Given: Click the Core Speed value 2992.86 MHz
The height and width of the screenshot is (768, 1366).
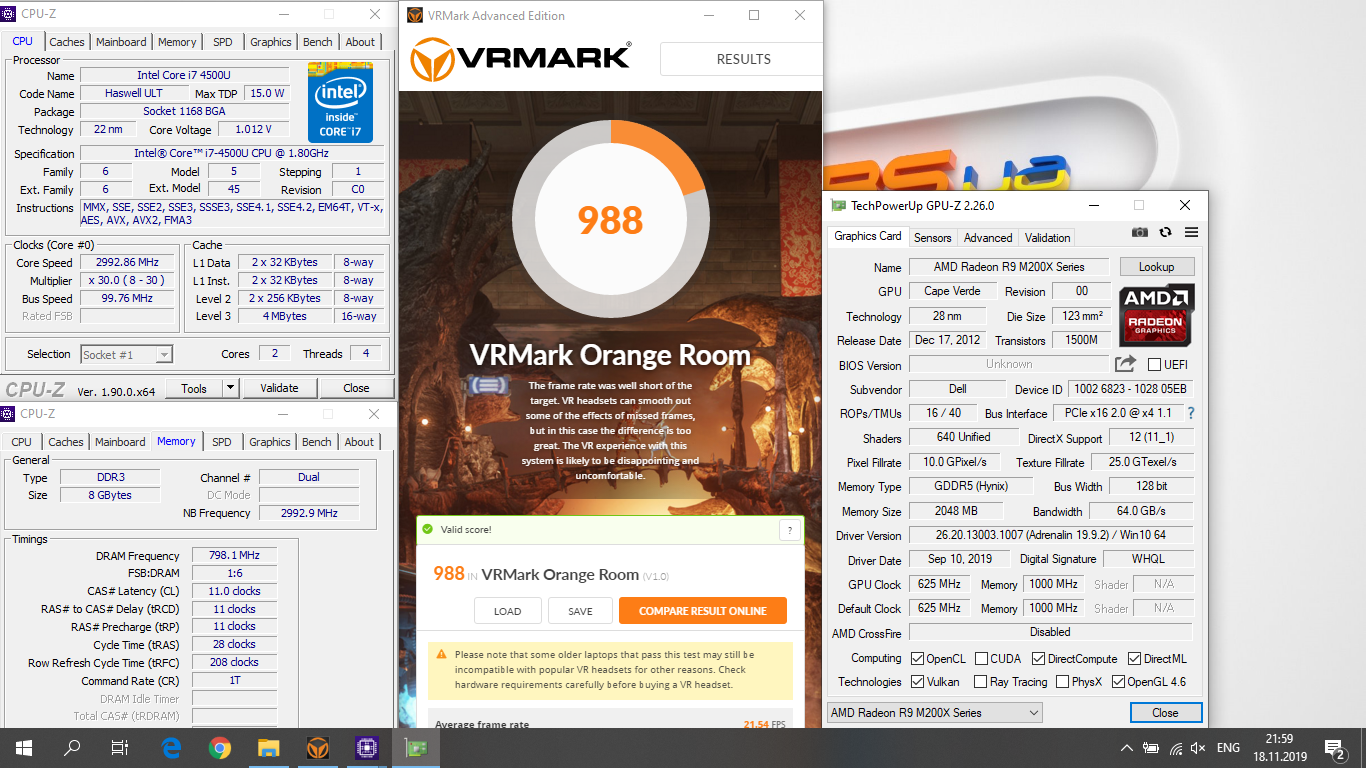Looking at the screenshot, I should (127, 263).
